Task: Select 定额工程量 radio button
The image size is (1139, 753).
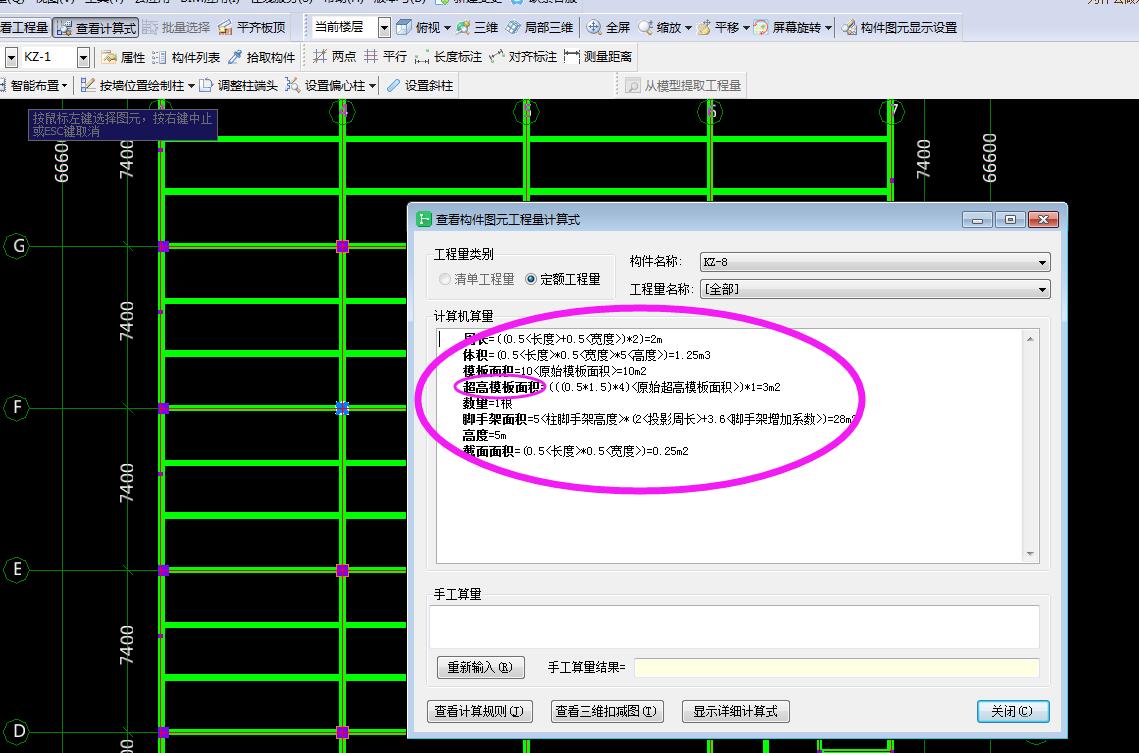Action: point(563,279)
